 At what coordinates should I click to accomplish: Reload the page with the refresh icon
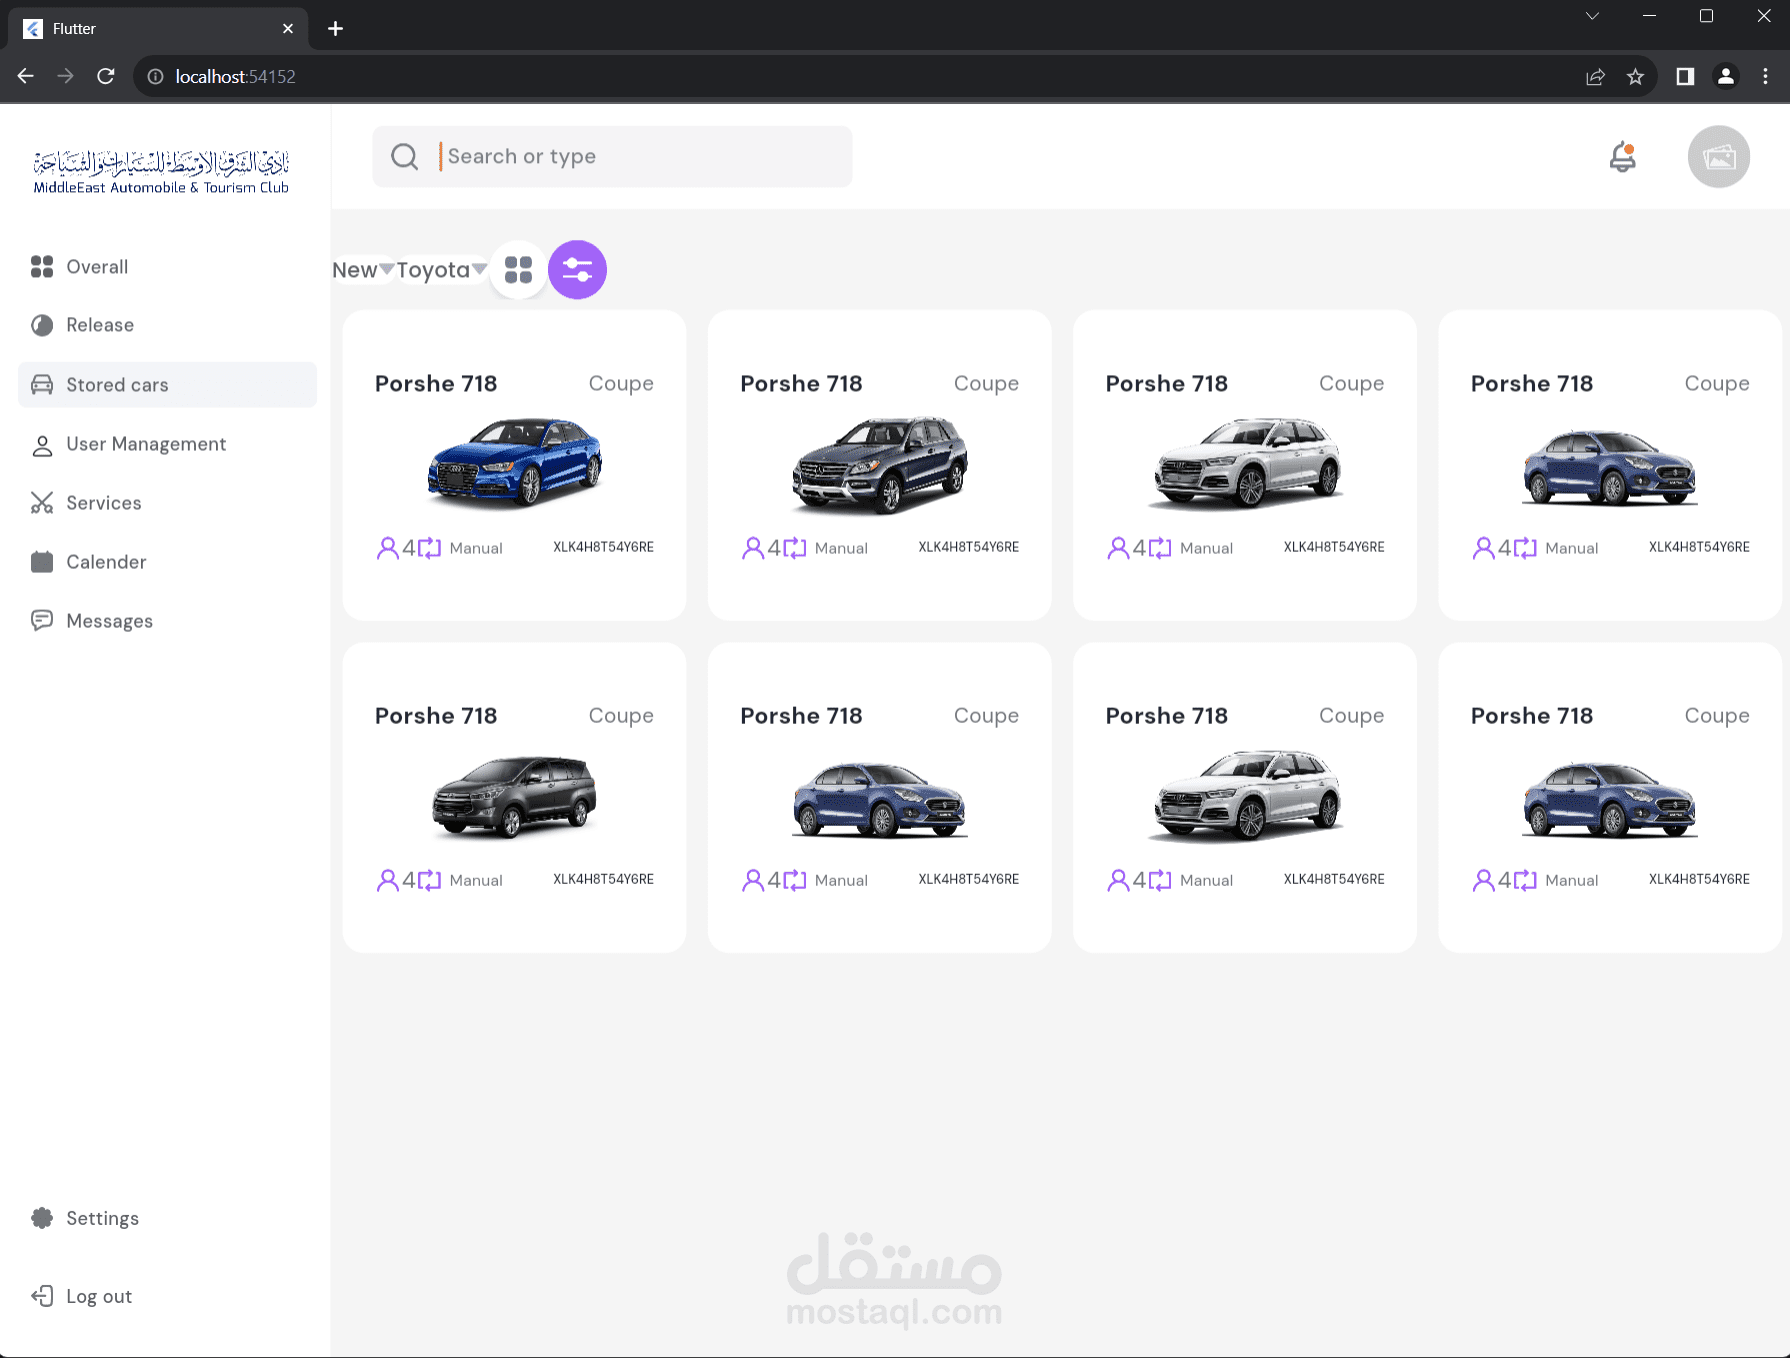point(106,76)
